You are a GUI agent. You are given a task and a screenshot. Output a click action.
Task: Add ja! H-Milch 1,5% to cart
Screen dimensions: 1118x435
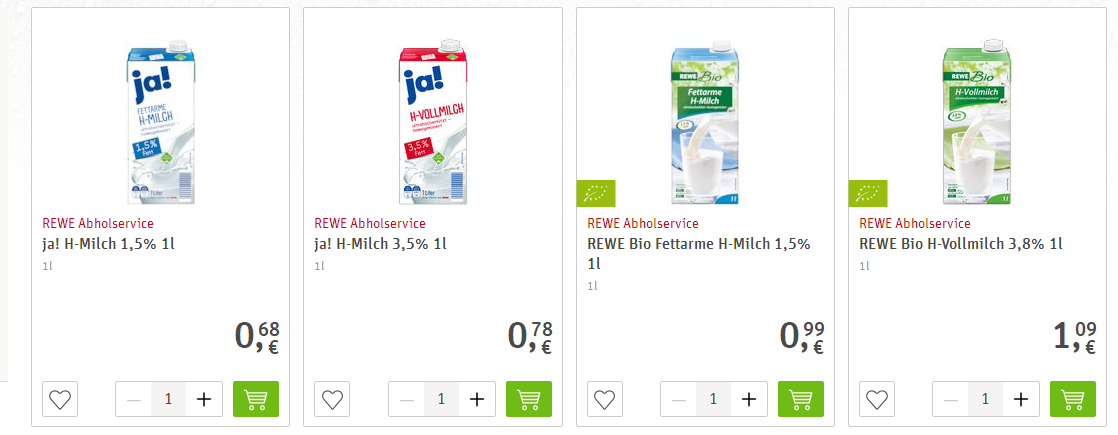coord(256,399)
